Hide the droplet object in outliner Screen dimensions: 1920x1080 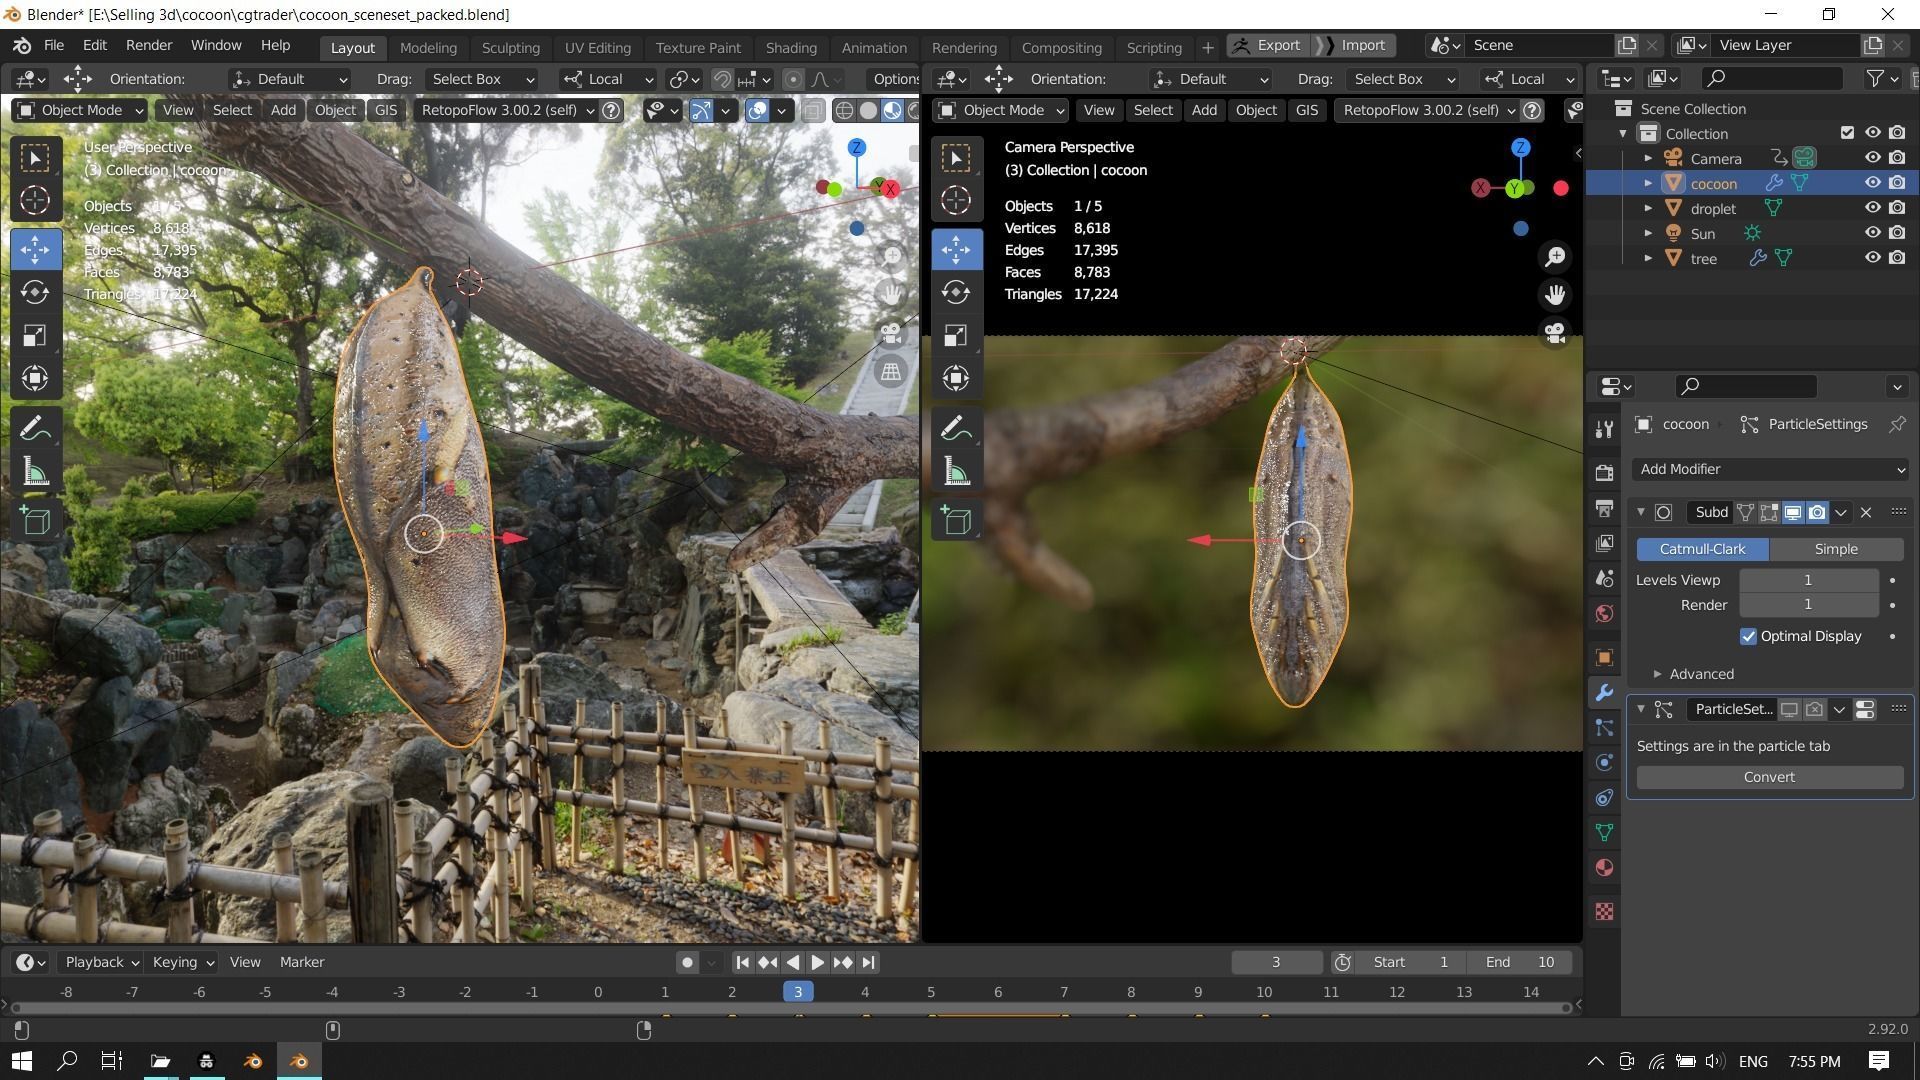click(x=1872, y=208)
